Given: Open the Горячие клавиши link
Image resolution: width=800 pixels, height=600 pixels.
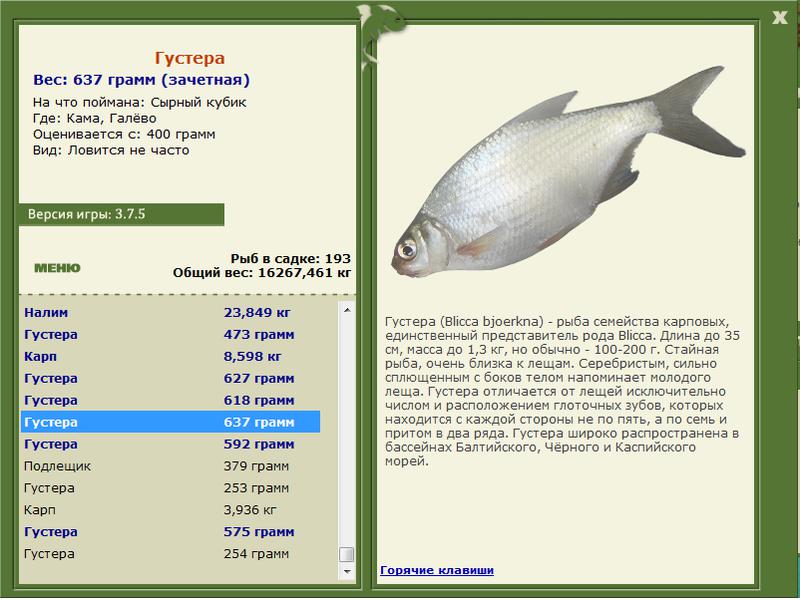Looking at the screenshot, I should tap(437, 570).
